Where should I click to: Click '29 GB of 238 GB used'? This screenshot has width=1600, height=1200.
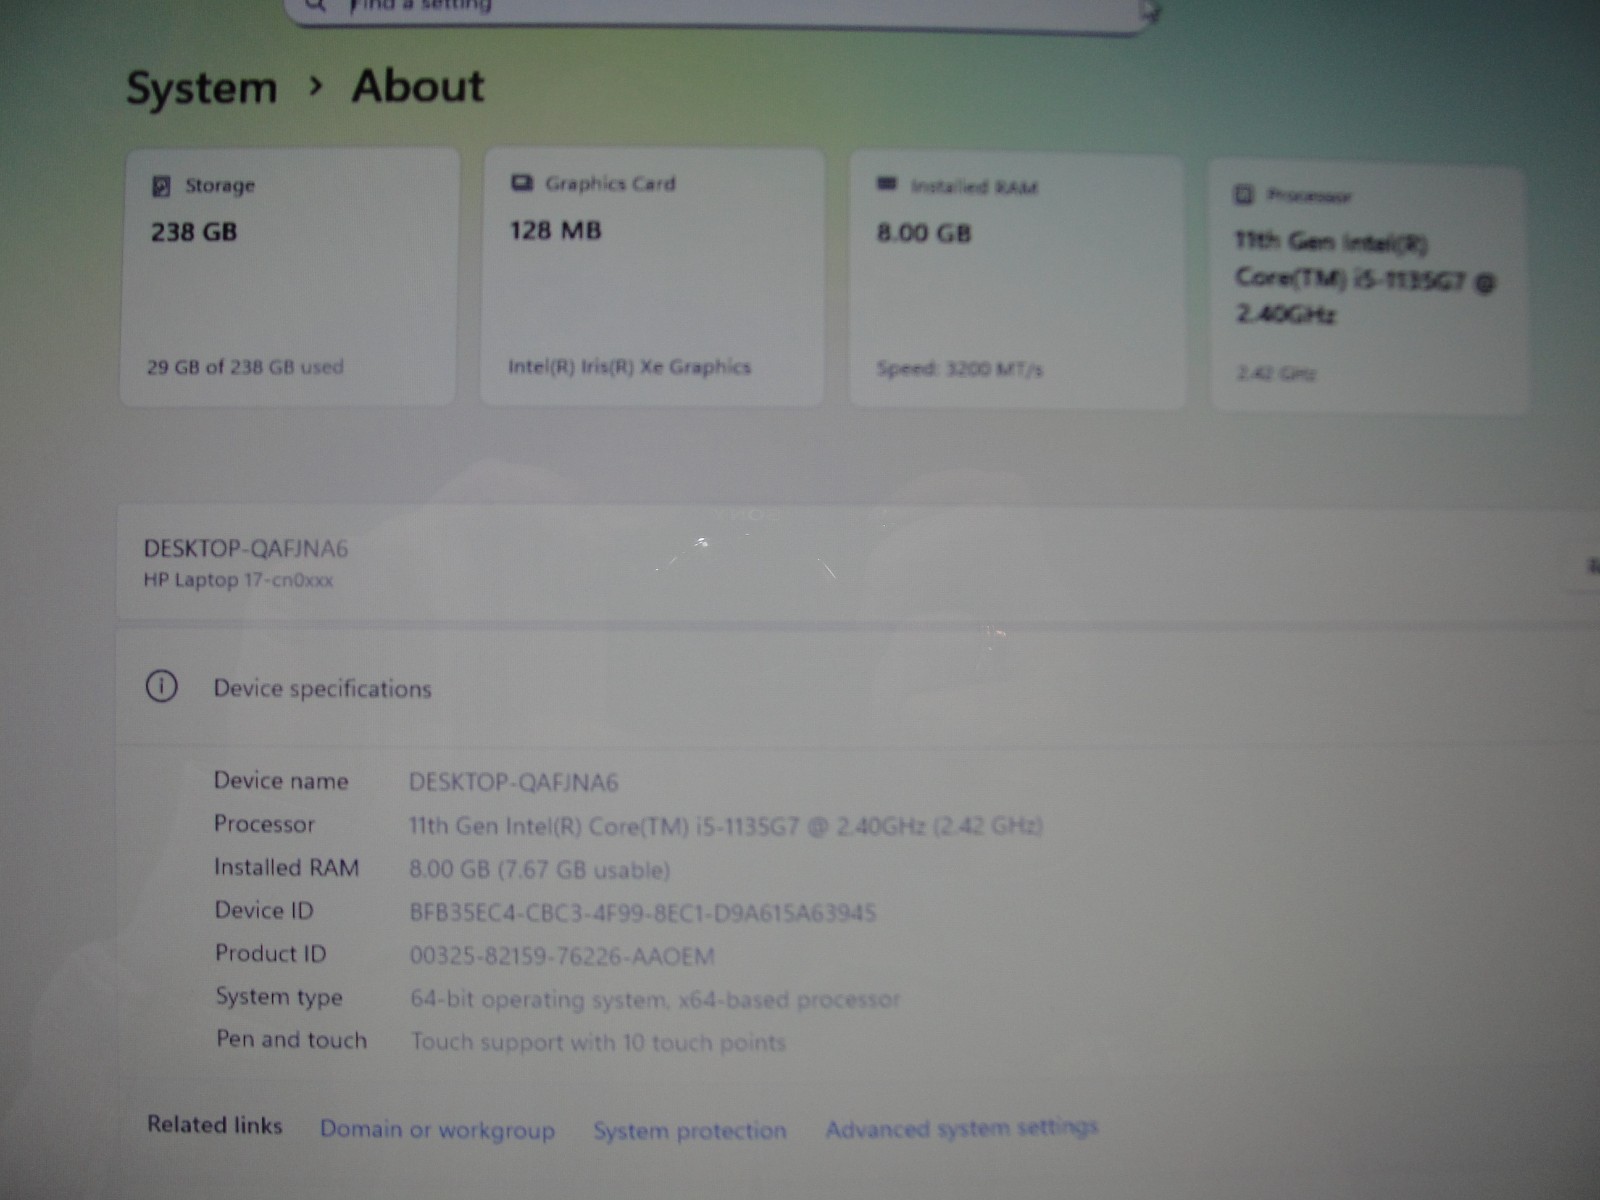tap(245, 367)
